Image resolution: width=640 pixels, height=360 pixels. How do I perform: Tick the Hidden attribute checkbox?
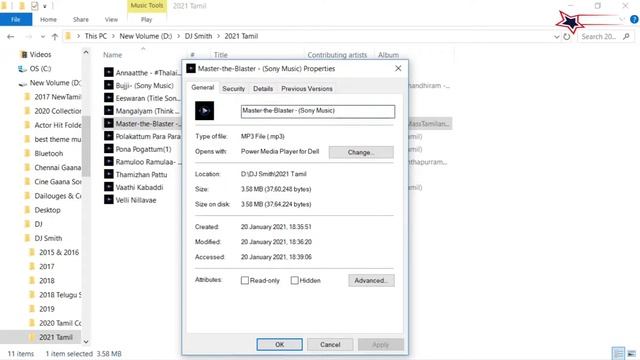coord(294,280)
